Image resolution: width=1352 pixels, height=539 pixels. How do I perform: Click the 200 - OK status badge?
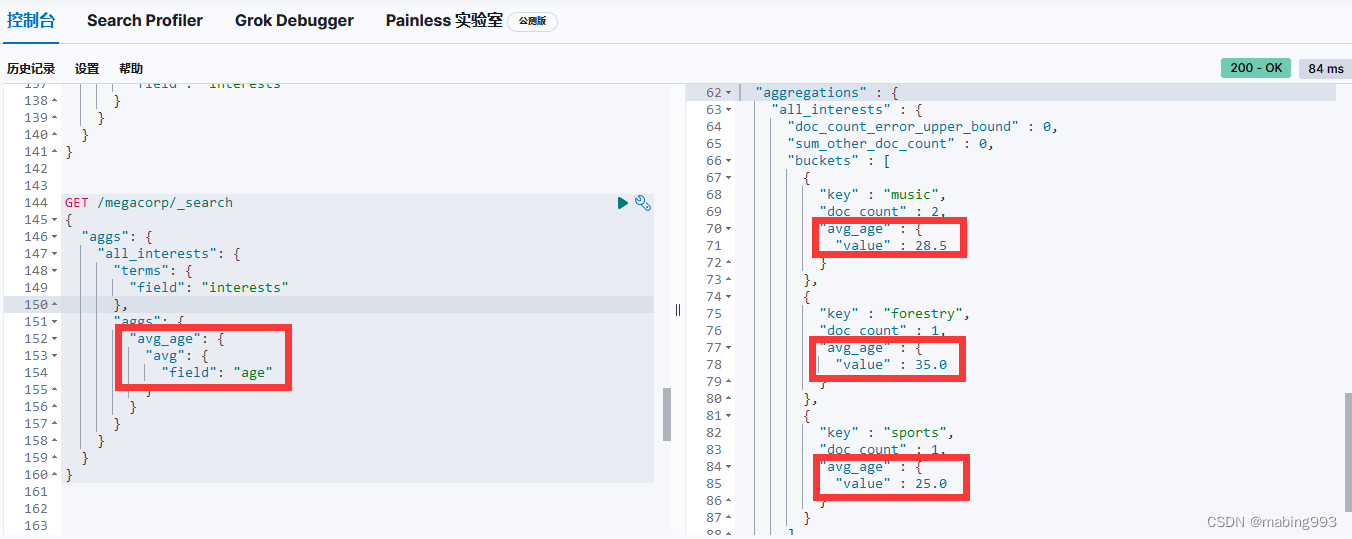tap(1256, 68)
